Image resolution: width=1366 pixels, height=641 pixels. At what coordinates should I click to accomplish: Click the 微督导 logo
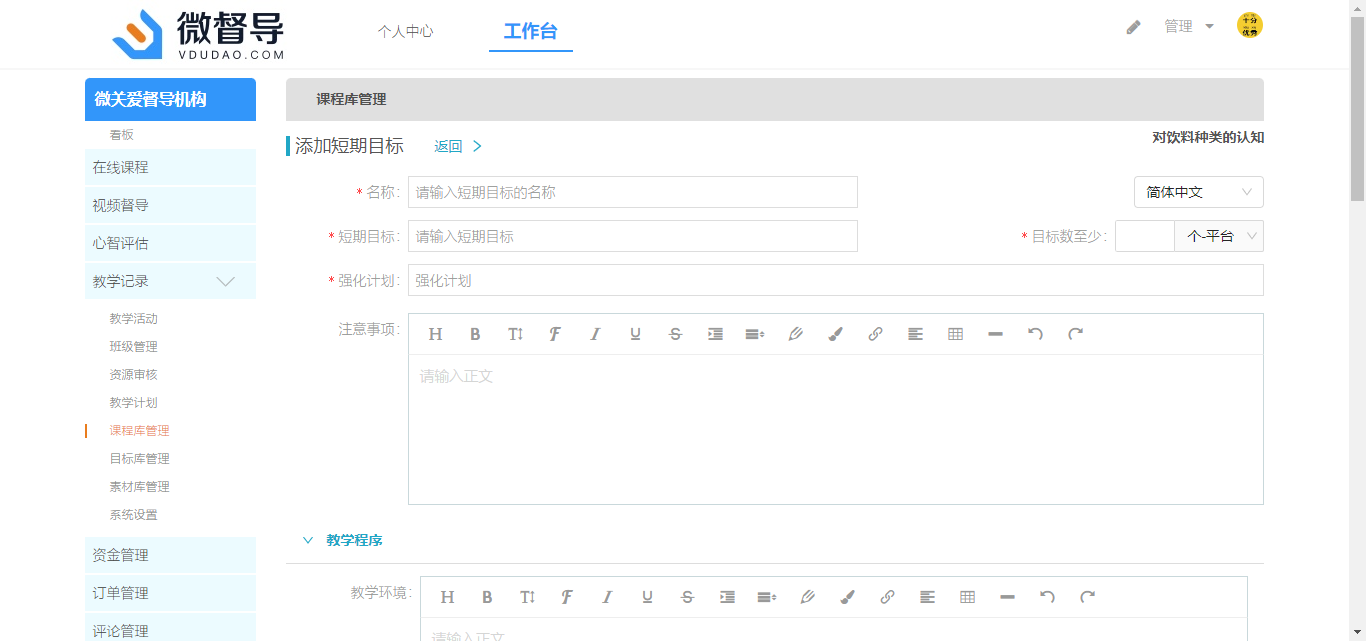[199, 35]
